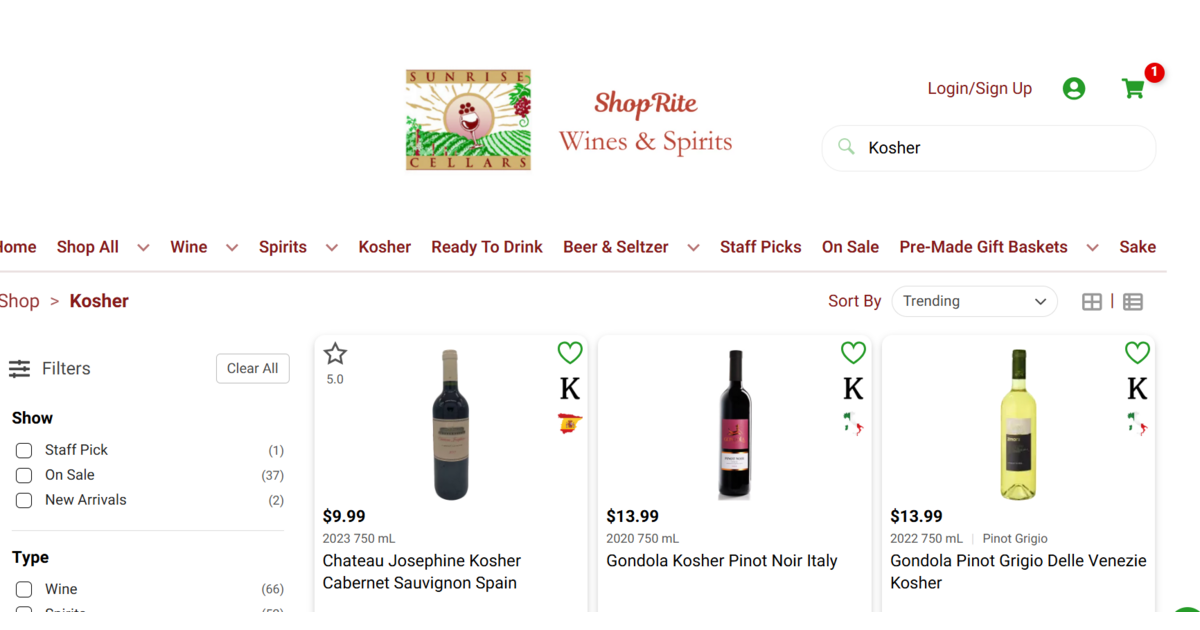The height and width of the screenshot is (630, 1200).
Task: Switch to list view layout
Action: [x=1133, y=300]
